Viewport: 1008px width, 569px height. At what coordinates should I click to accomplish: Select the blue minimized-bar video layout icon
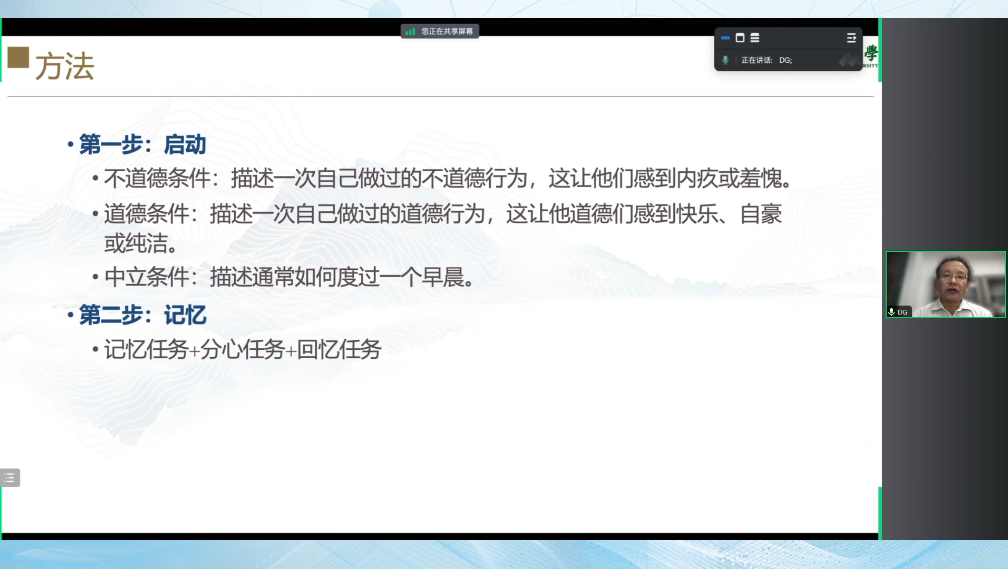(x=726, y=38)
